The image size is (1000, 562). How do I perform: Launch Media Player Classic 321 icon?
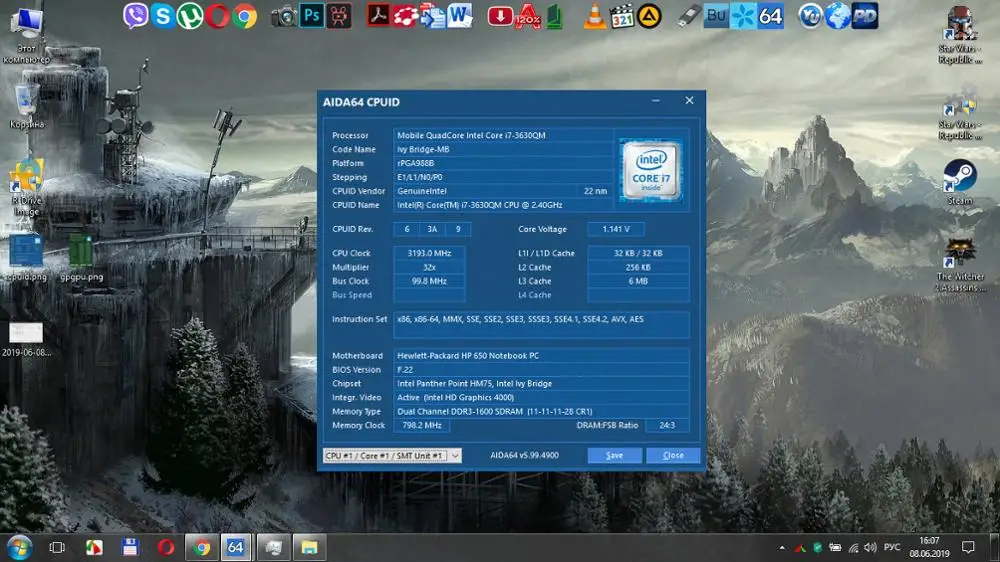click(622, 16)
